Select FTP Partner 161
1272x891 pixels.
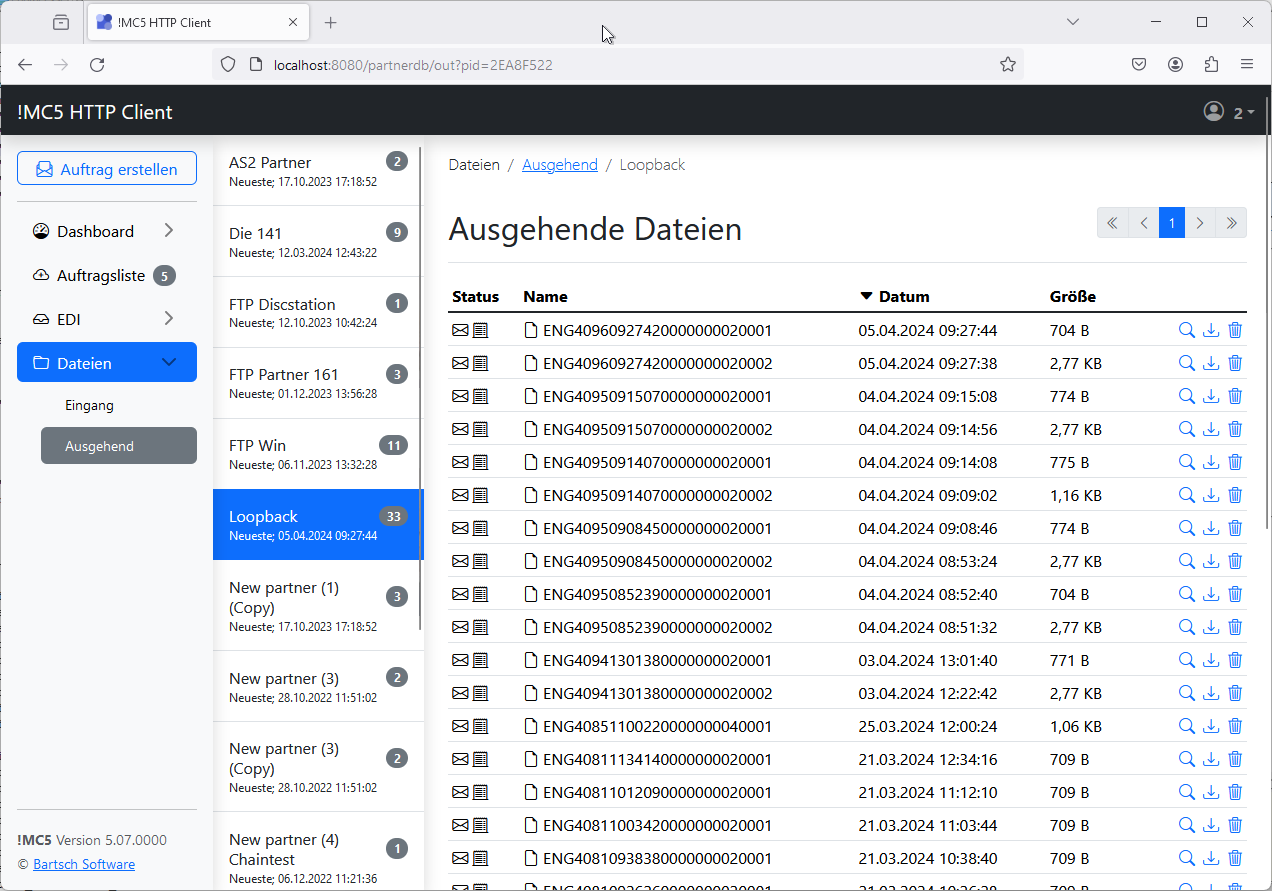tap(316, 383)
